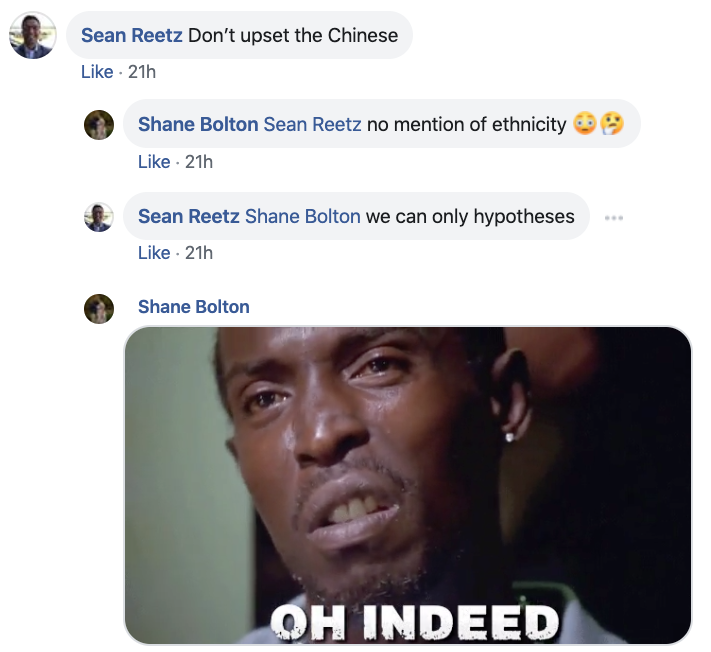Click the thinking face emoji in reply
The width and height of the screenshot is (711, 652).
(x=612, y=124)
